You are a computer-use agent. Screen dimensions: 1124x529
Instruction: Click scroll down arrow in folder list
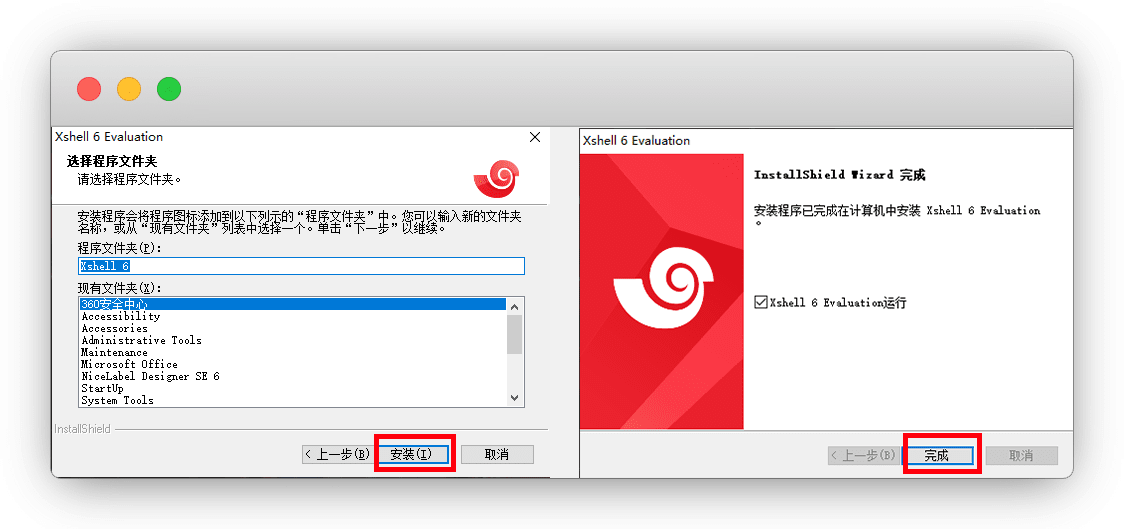[x=515, y=398]
